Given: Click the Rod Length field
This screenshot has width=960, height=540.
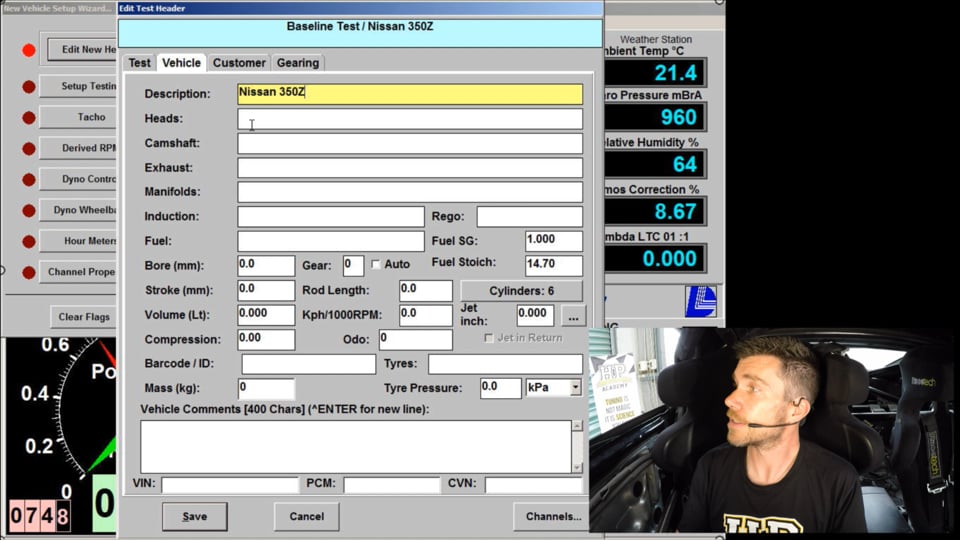Looking at the screenshot, I should click(x=426, y=290).
